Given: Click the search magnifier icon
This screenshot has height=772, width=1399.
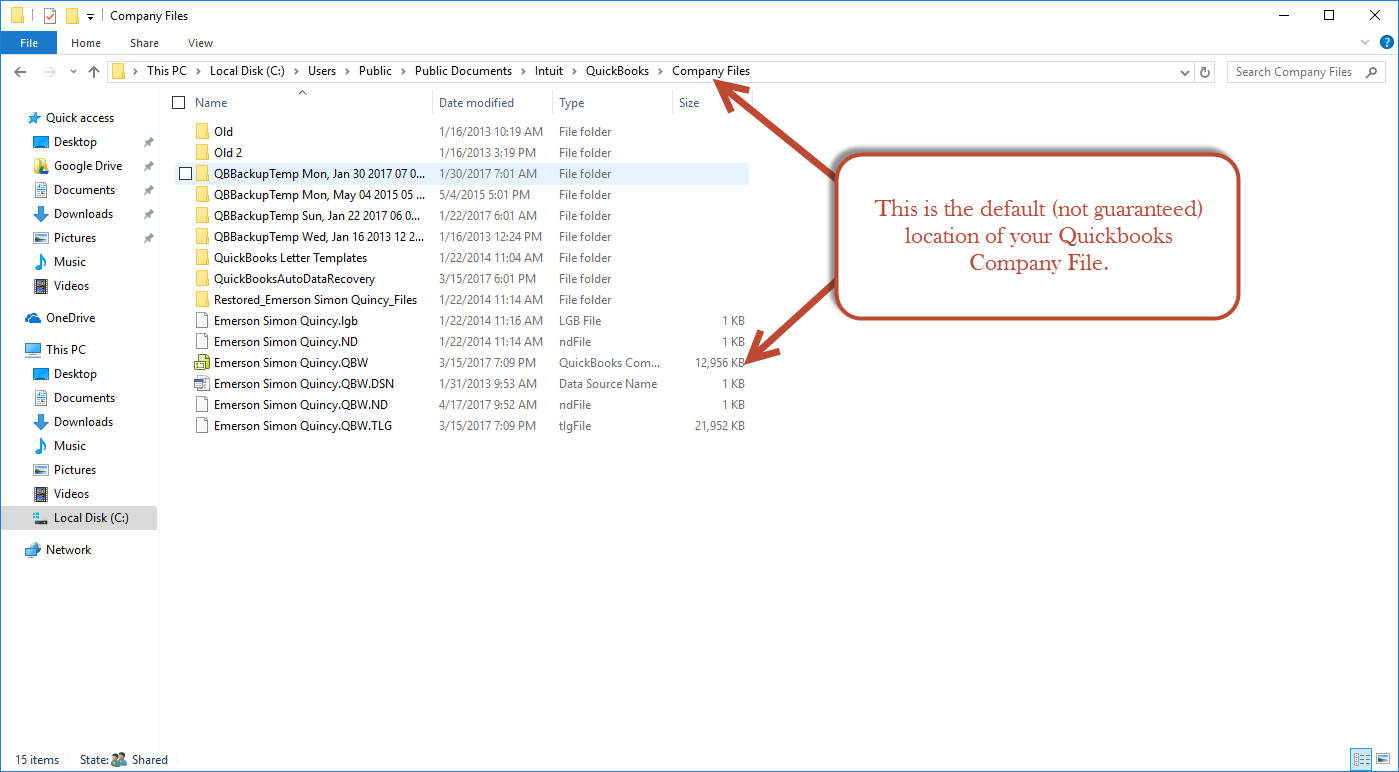Looking at the screenshot, I should pos(1372,72).
